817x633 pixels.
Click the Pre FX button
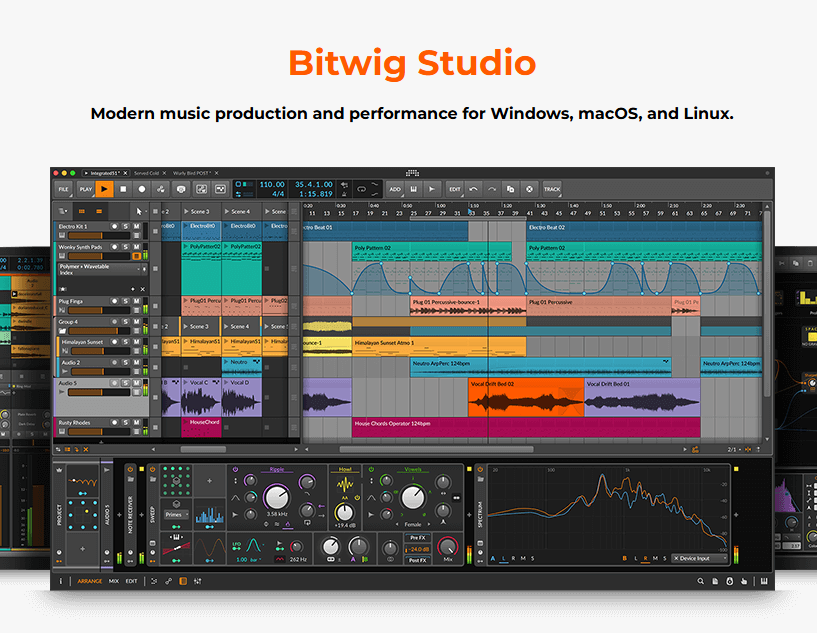(418, 538)
